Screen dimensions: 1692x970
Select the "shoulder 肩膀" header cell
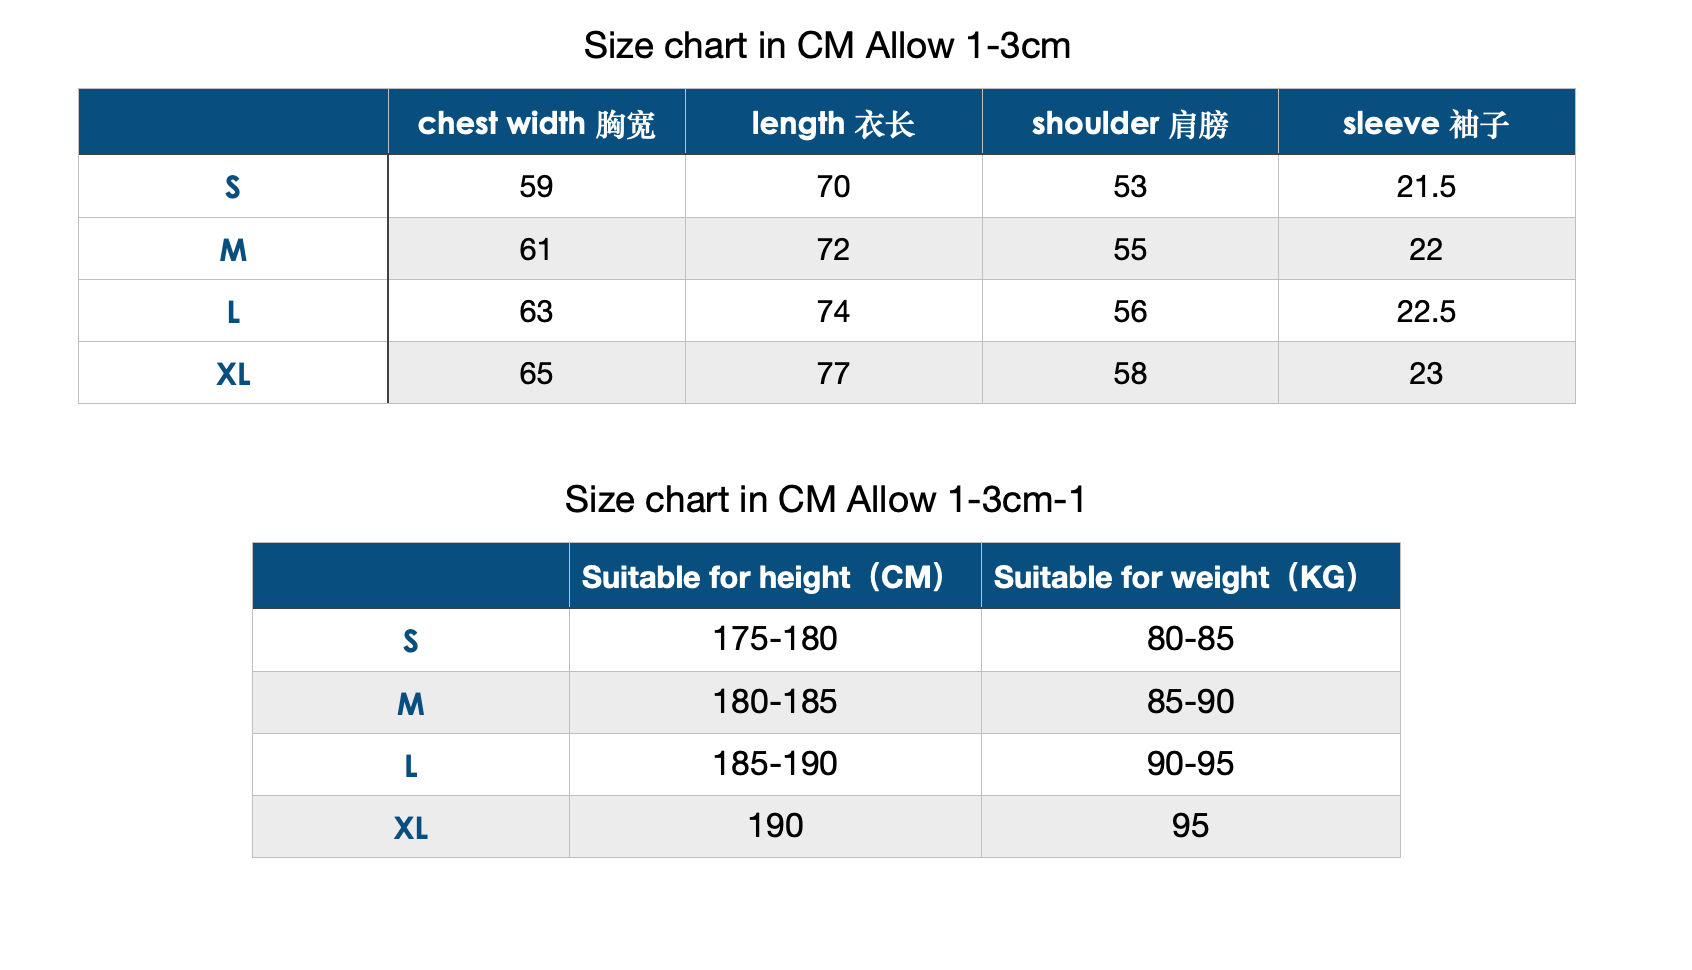pyautogui.click(x=1130, y=123)
